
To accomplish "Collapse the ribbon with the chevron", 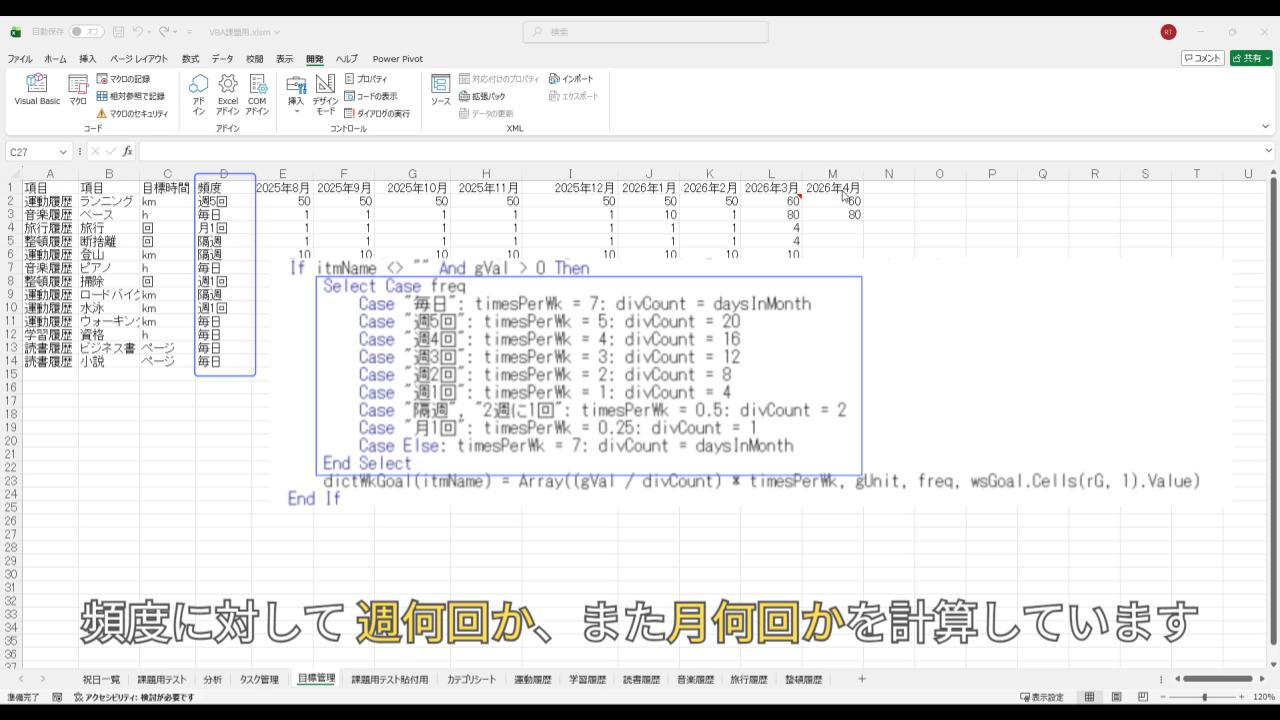I will click(x=1265, y=127).
